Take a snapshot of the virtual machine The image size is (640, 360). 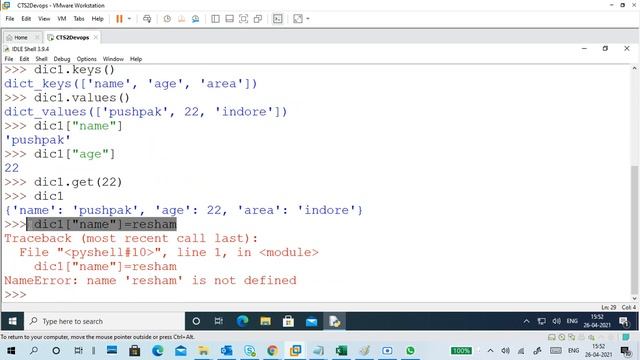click(167, 19)
